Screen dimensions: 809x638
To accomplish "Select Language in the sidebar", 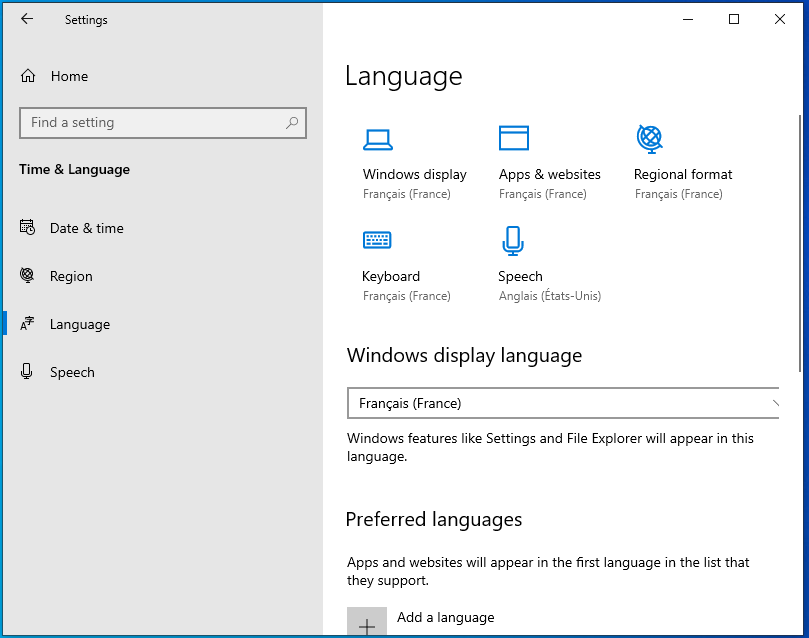I will pos(163,324).
